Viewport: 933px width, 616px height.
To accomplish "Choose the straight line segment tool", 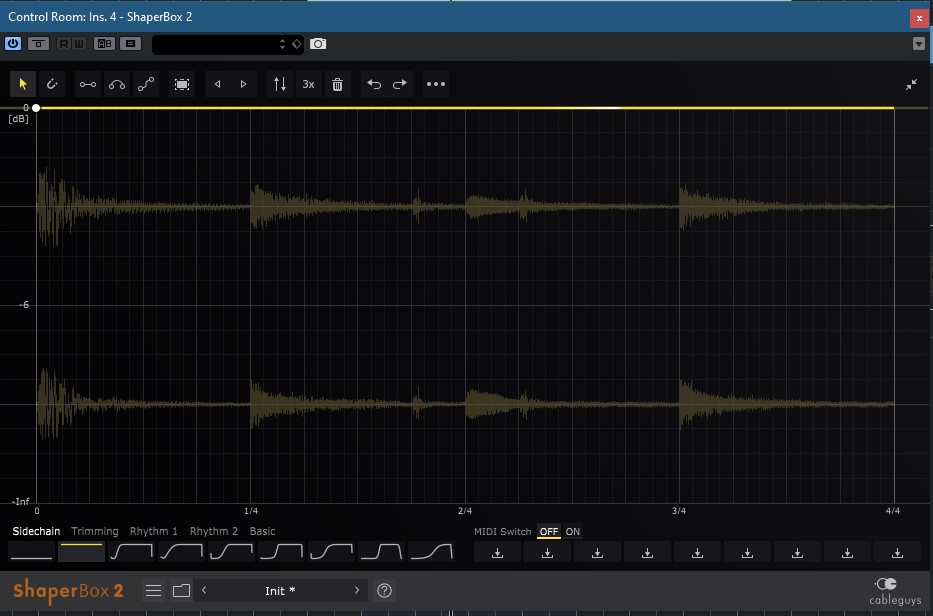I will tap(88, 85).
